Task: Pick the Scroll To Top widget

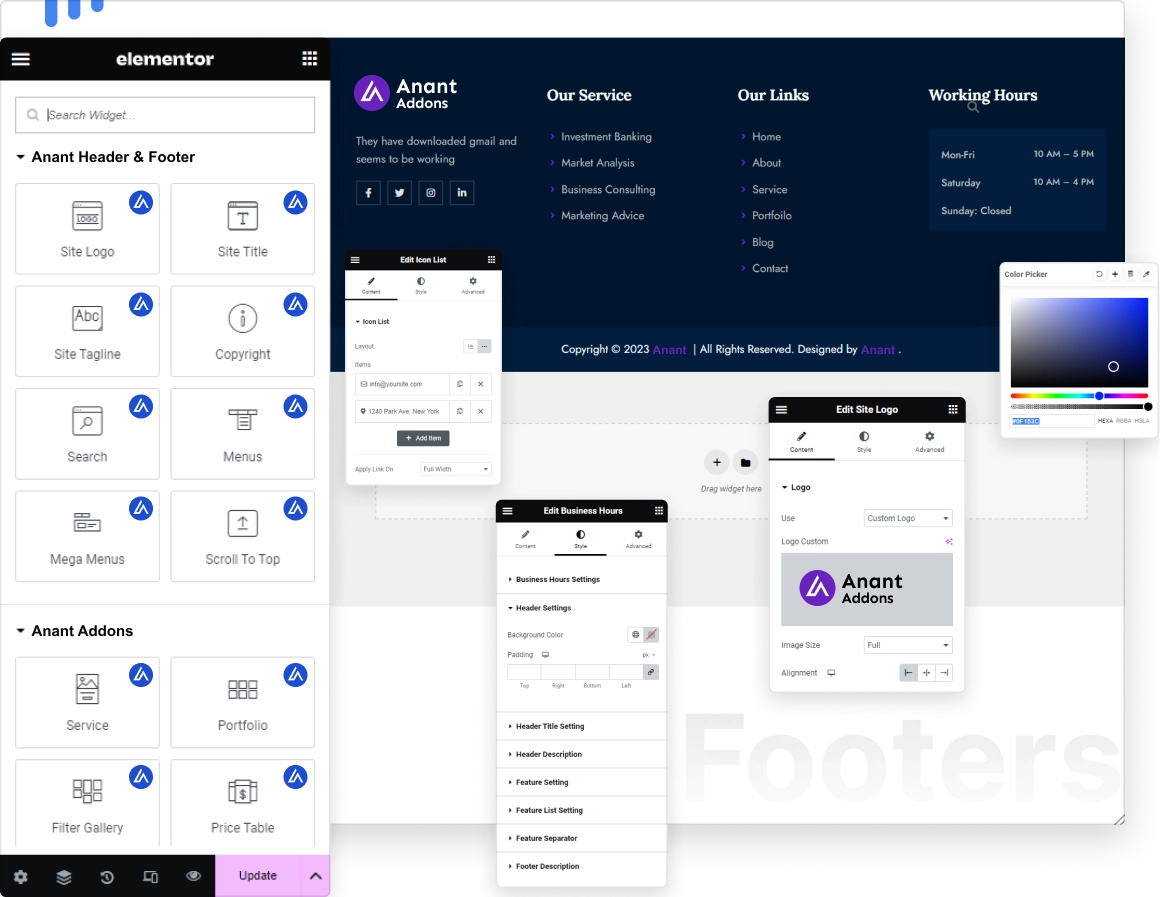Action: tap(243, 536)
